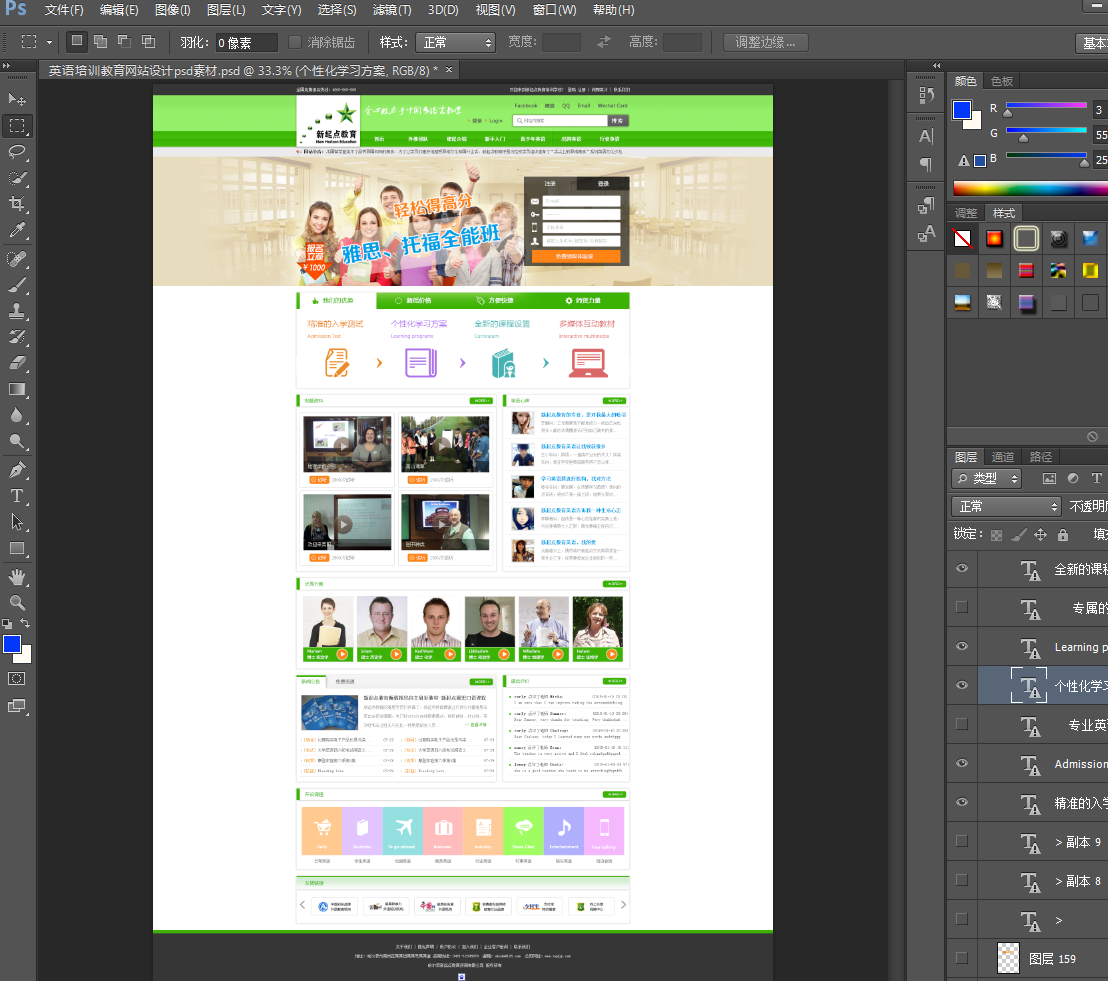The image size is (1108, 981).
Task: Hide the 个性化学习 text layer
Action: [962, 685]
